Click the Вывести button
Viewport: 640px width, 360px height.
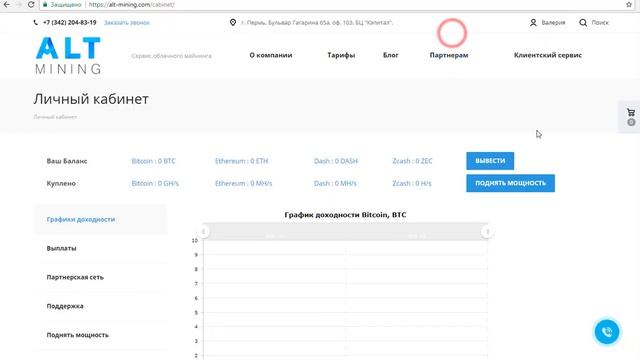[490, 161]
